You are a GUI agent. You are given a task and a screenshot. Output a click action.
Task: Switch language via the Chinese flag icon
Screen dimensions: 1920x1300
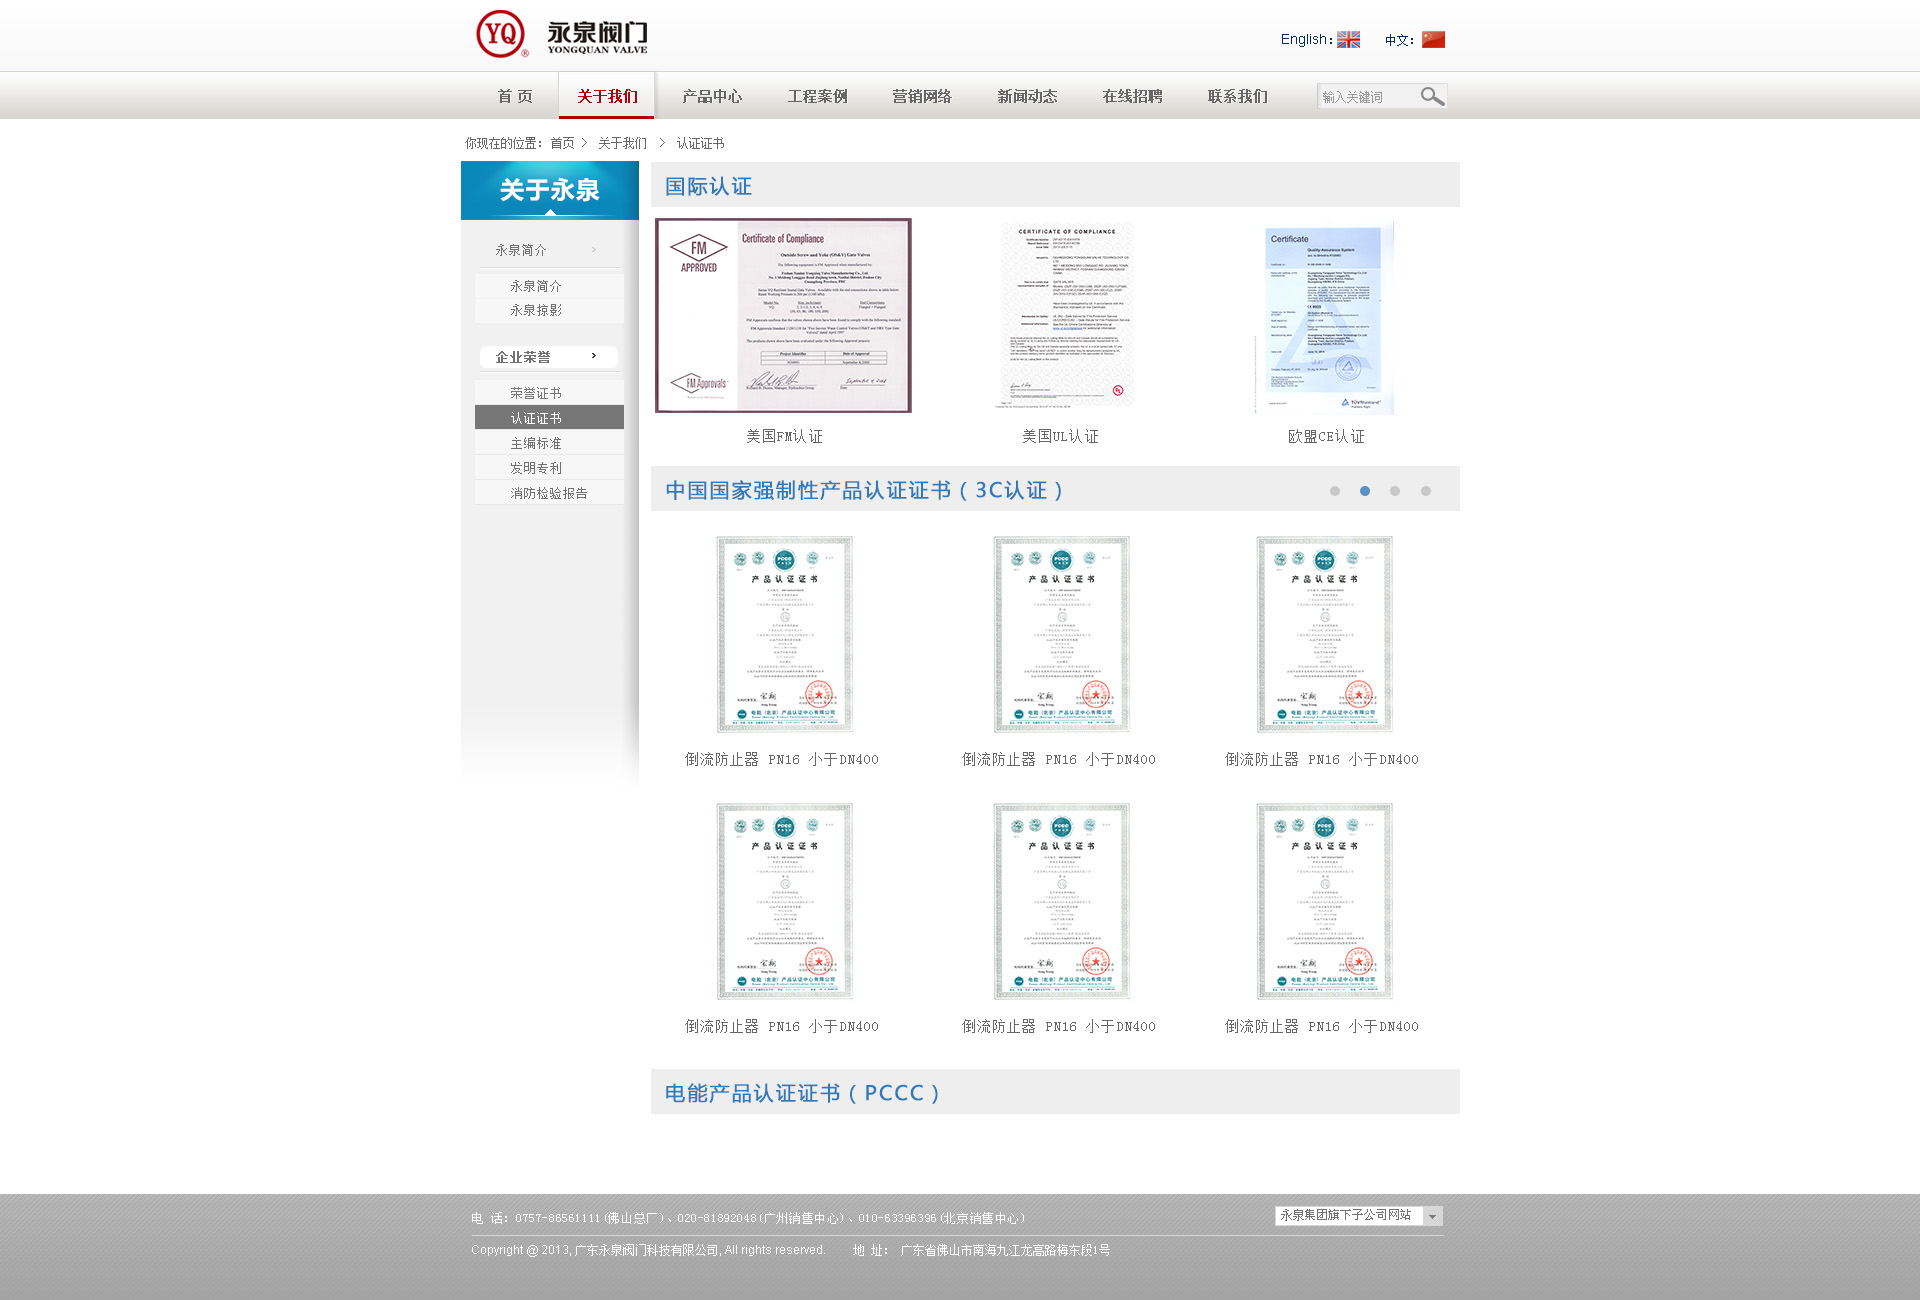click(1433, 40)
